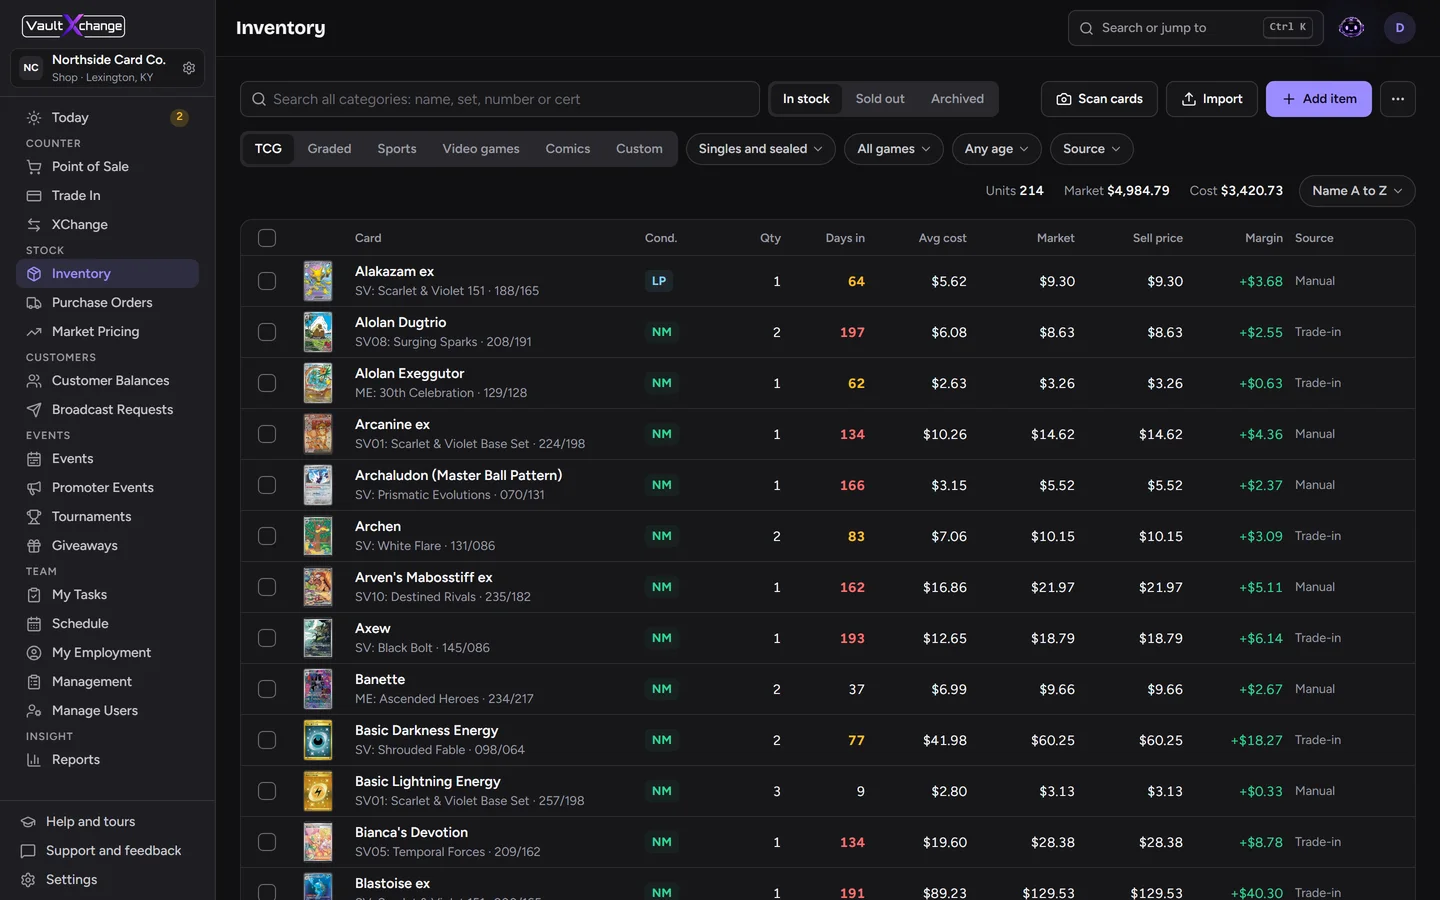This screenshot has height=900, width=1440.
Task: Click the Days in column header
Action: coord(845,238)
